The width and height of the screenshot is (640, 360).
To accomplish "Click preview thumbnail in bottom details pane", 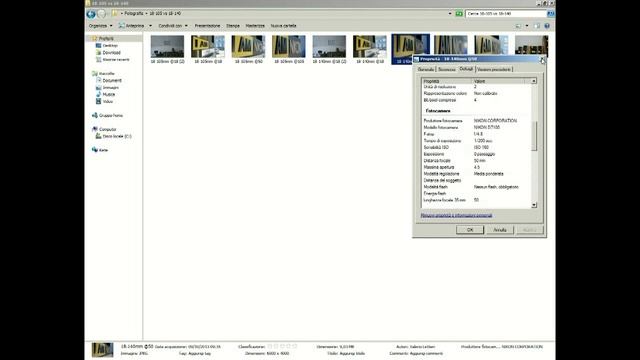I will [x=102, y=350].
